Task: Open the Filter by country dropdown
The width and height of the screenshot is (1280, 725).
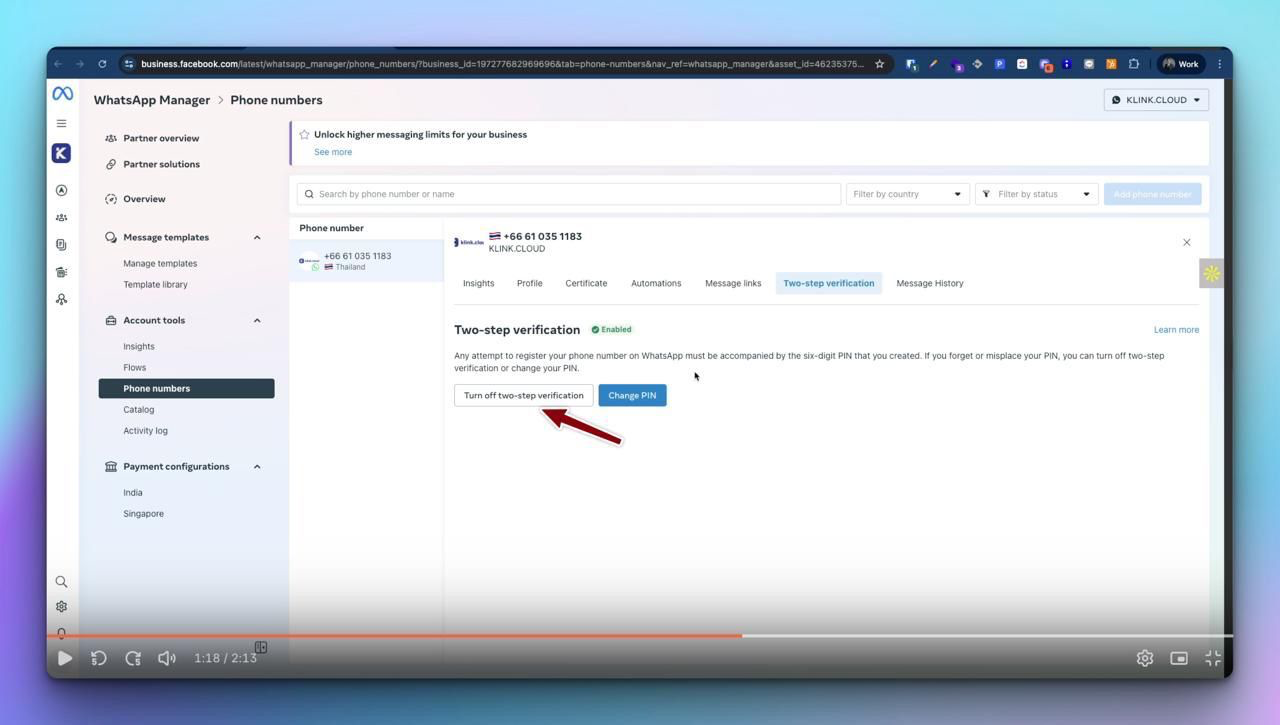Action: pyautogui.click(x=907, y=194)
